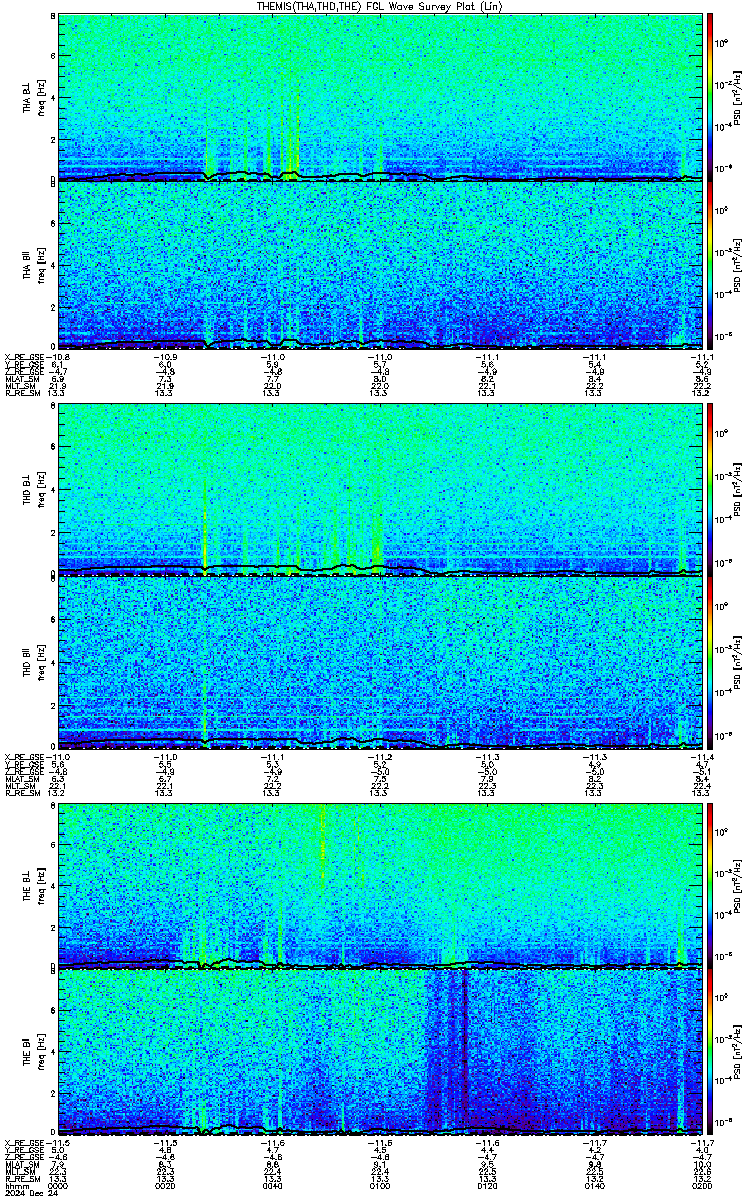The height and width of the screenshot is (1200, 750).
Task: Click the THE B-perpendicular spectrogram panel
Action: tap(380, 885)
